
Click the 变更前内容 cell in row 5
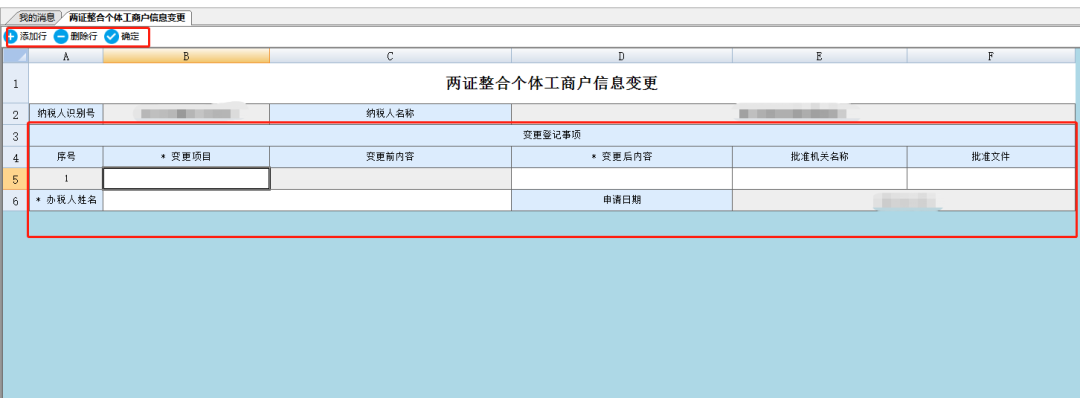[390, 178]
